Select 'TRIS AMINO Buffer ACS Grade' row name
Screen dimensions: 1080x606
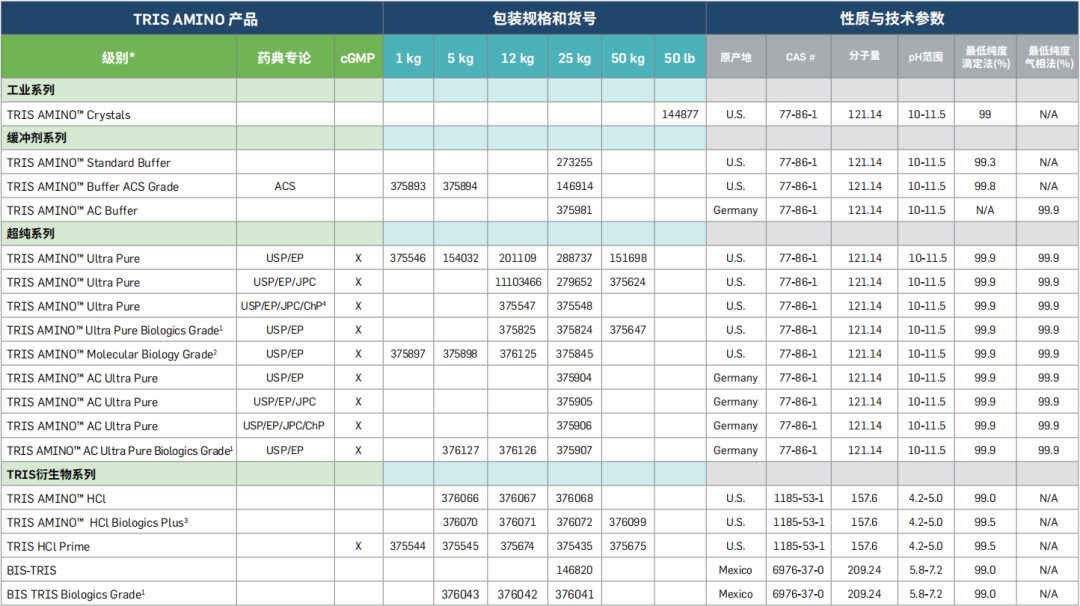point(92,187)
